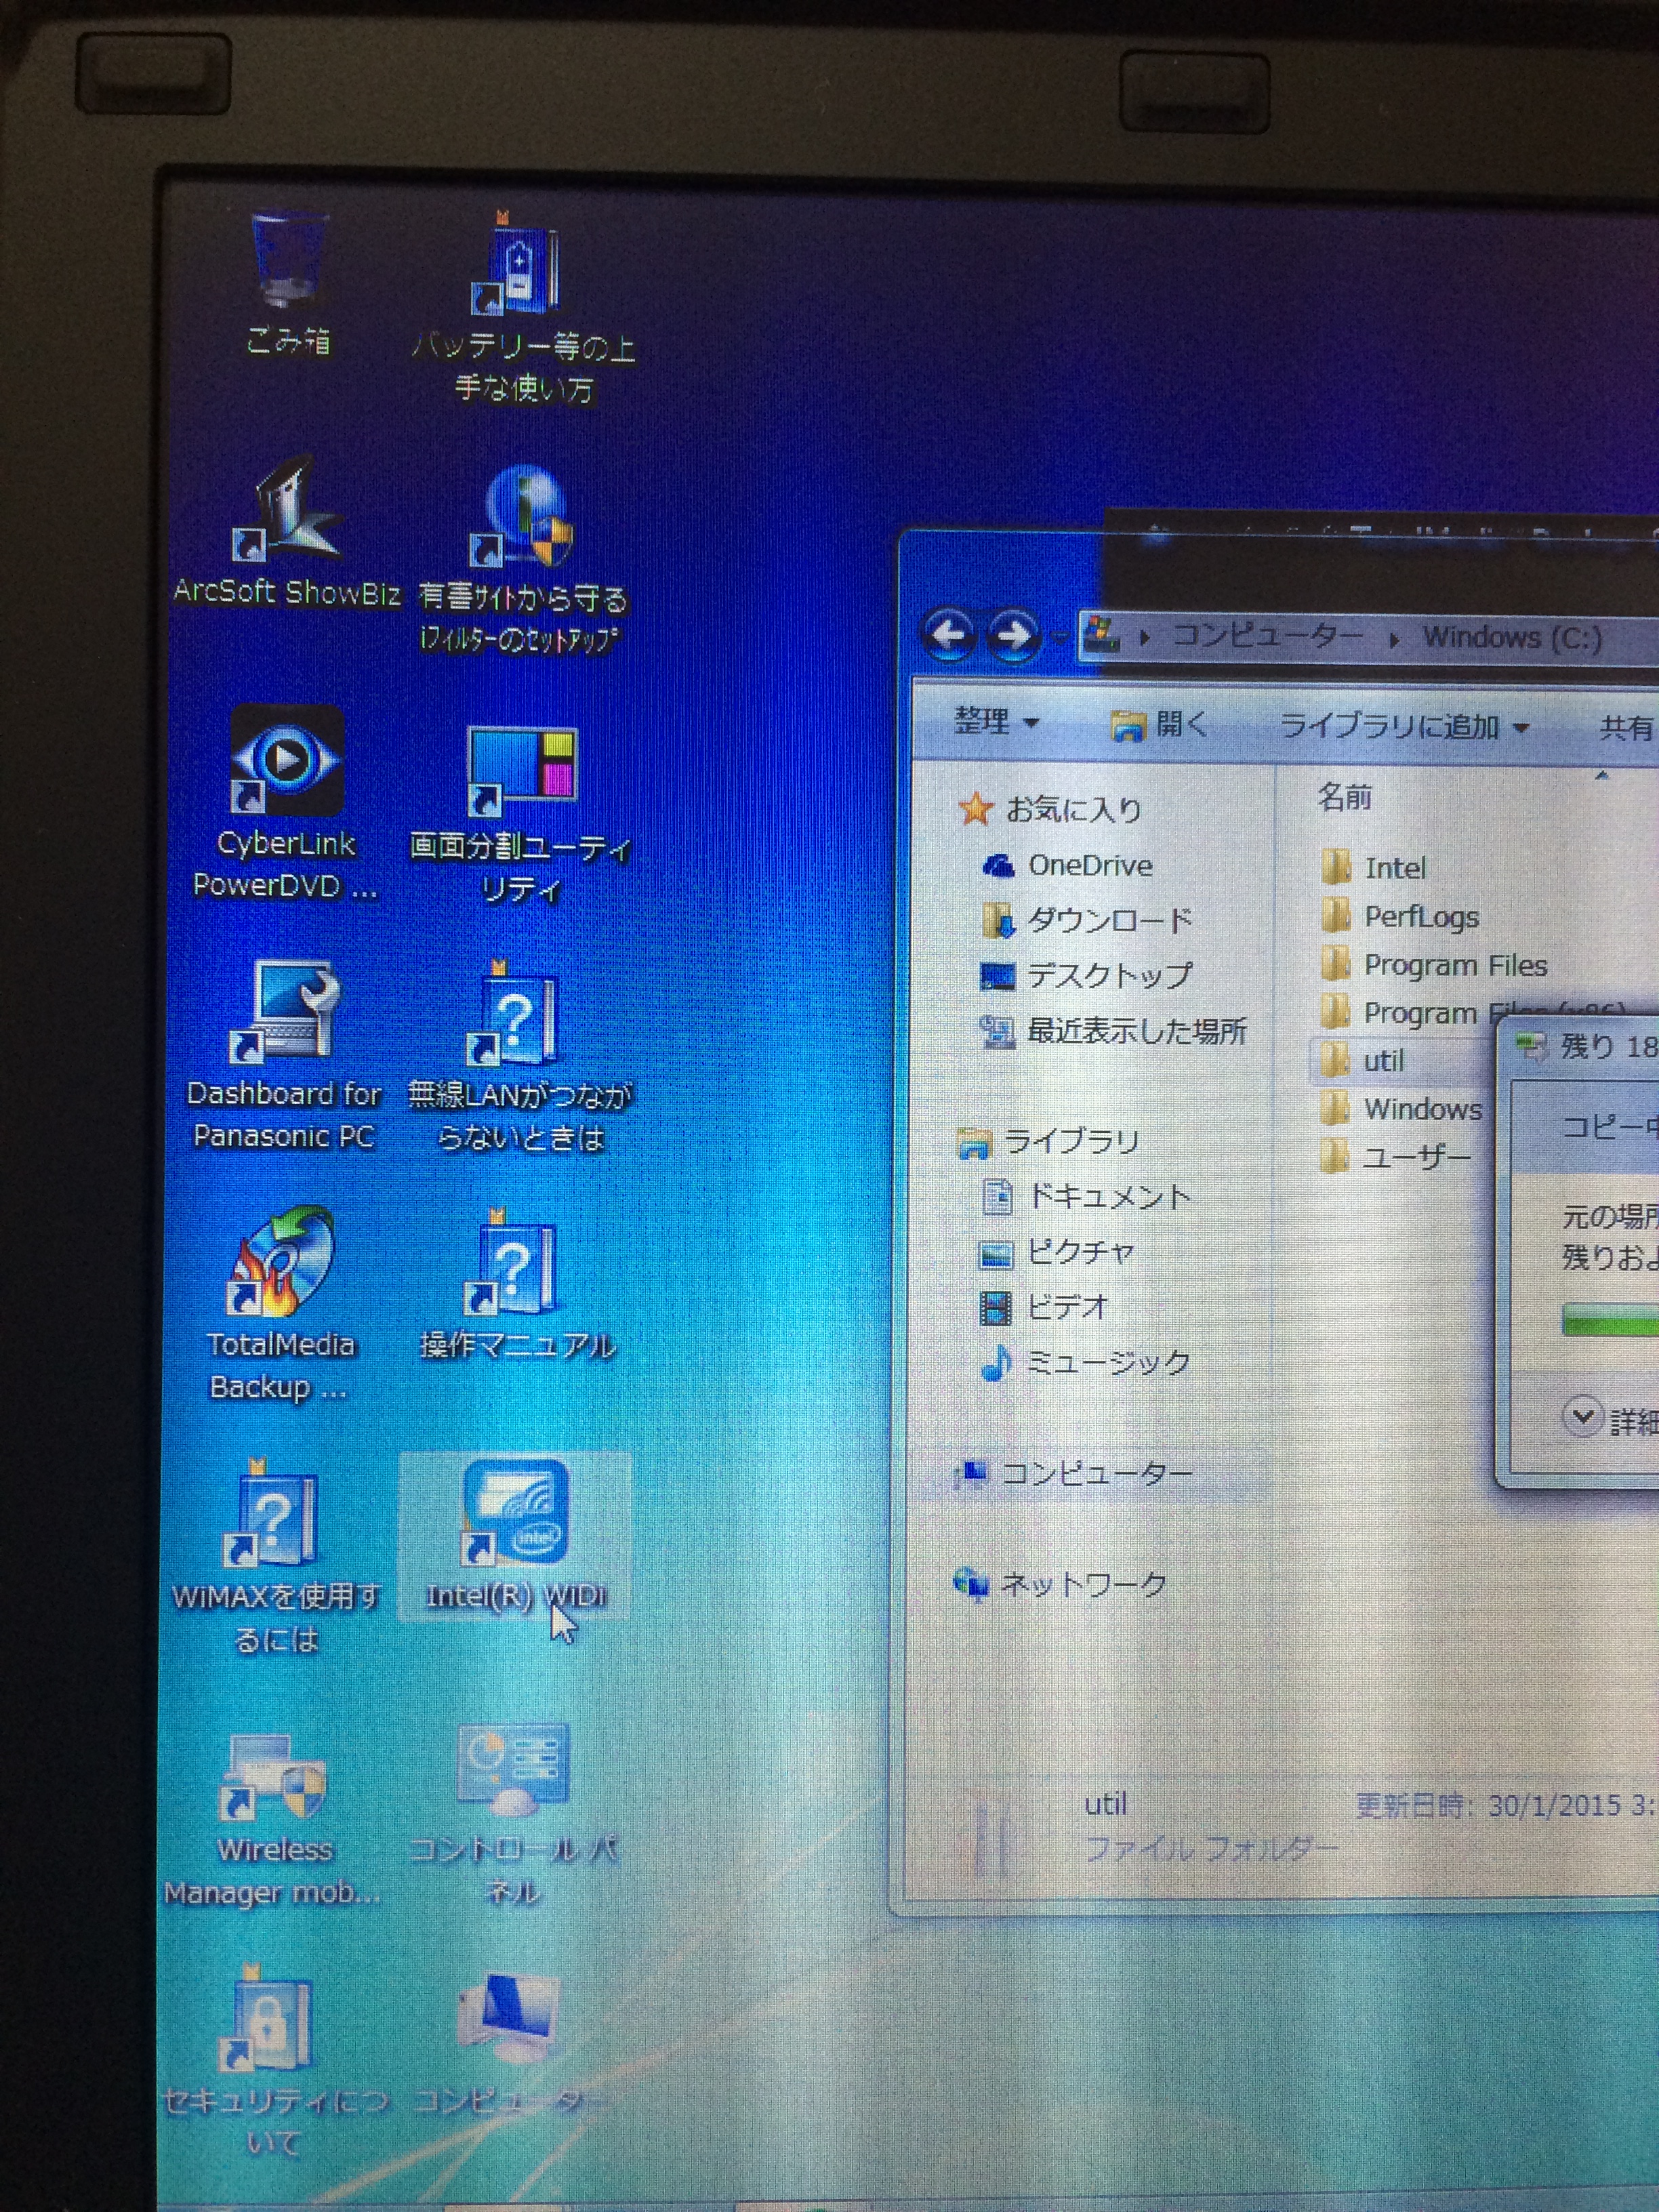Open 画面分割ユーティリティ shortcut
This screenshot has width=1659, height=2212.
click(x=520, y=815)
